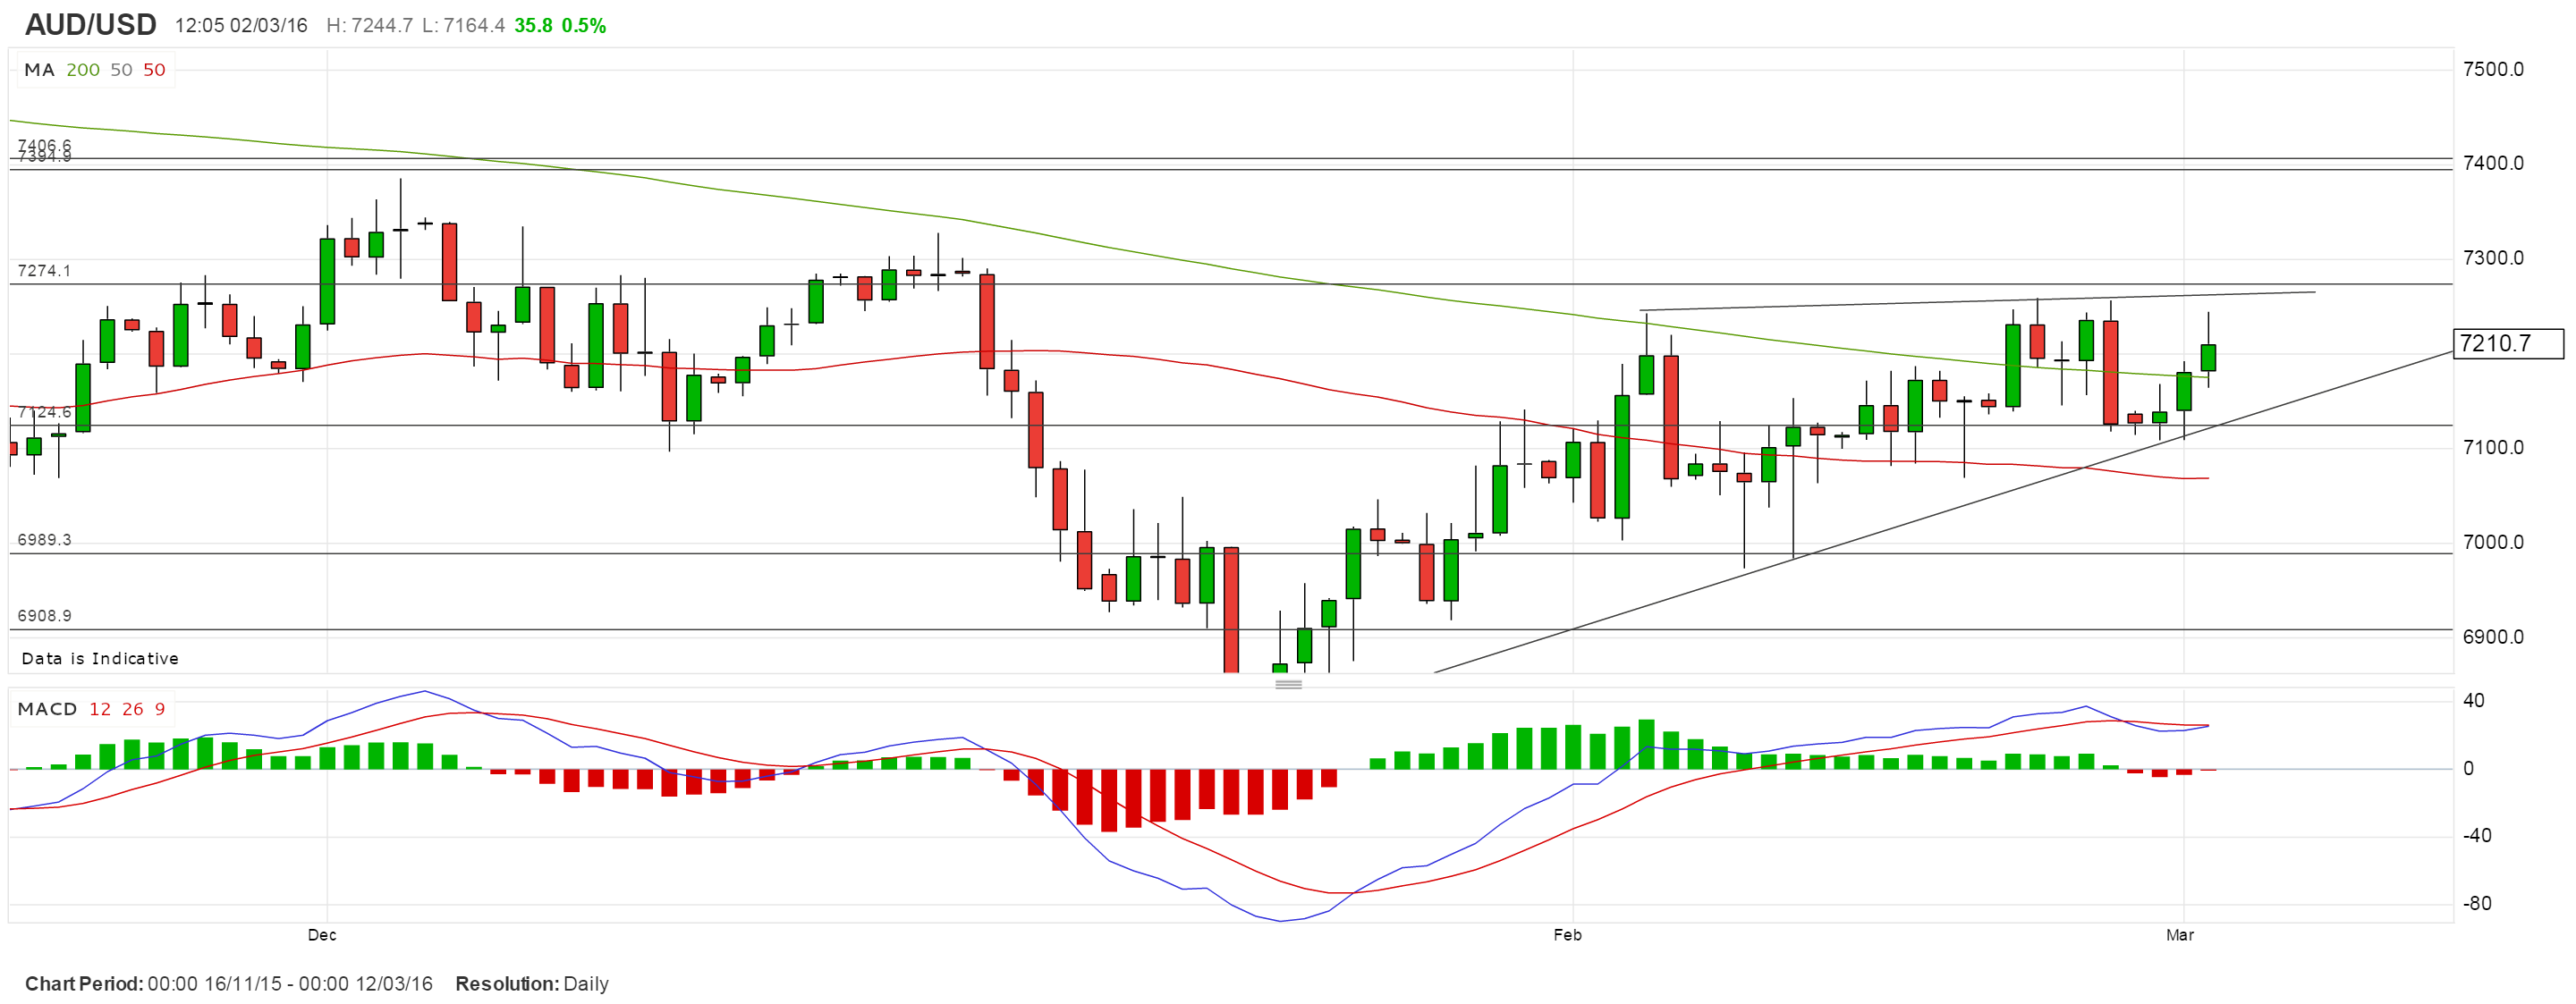
Task: Click the MACD signal period 9
Action: (x=160, y=709)
